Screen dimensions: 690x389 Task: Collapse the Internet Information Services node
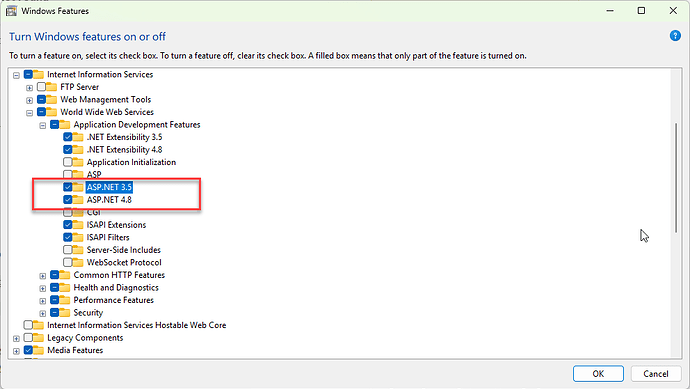coord(16,75)
